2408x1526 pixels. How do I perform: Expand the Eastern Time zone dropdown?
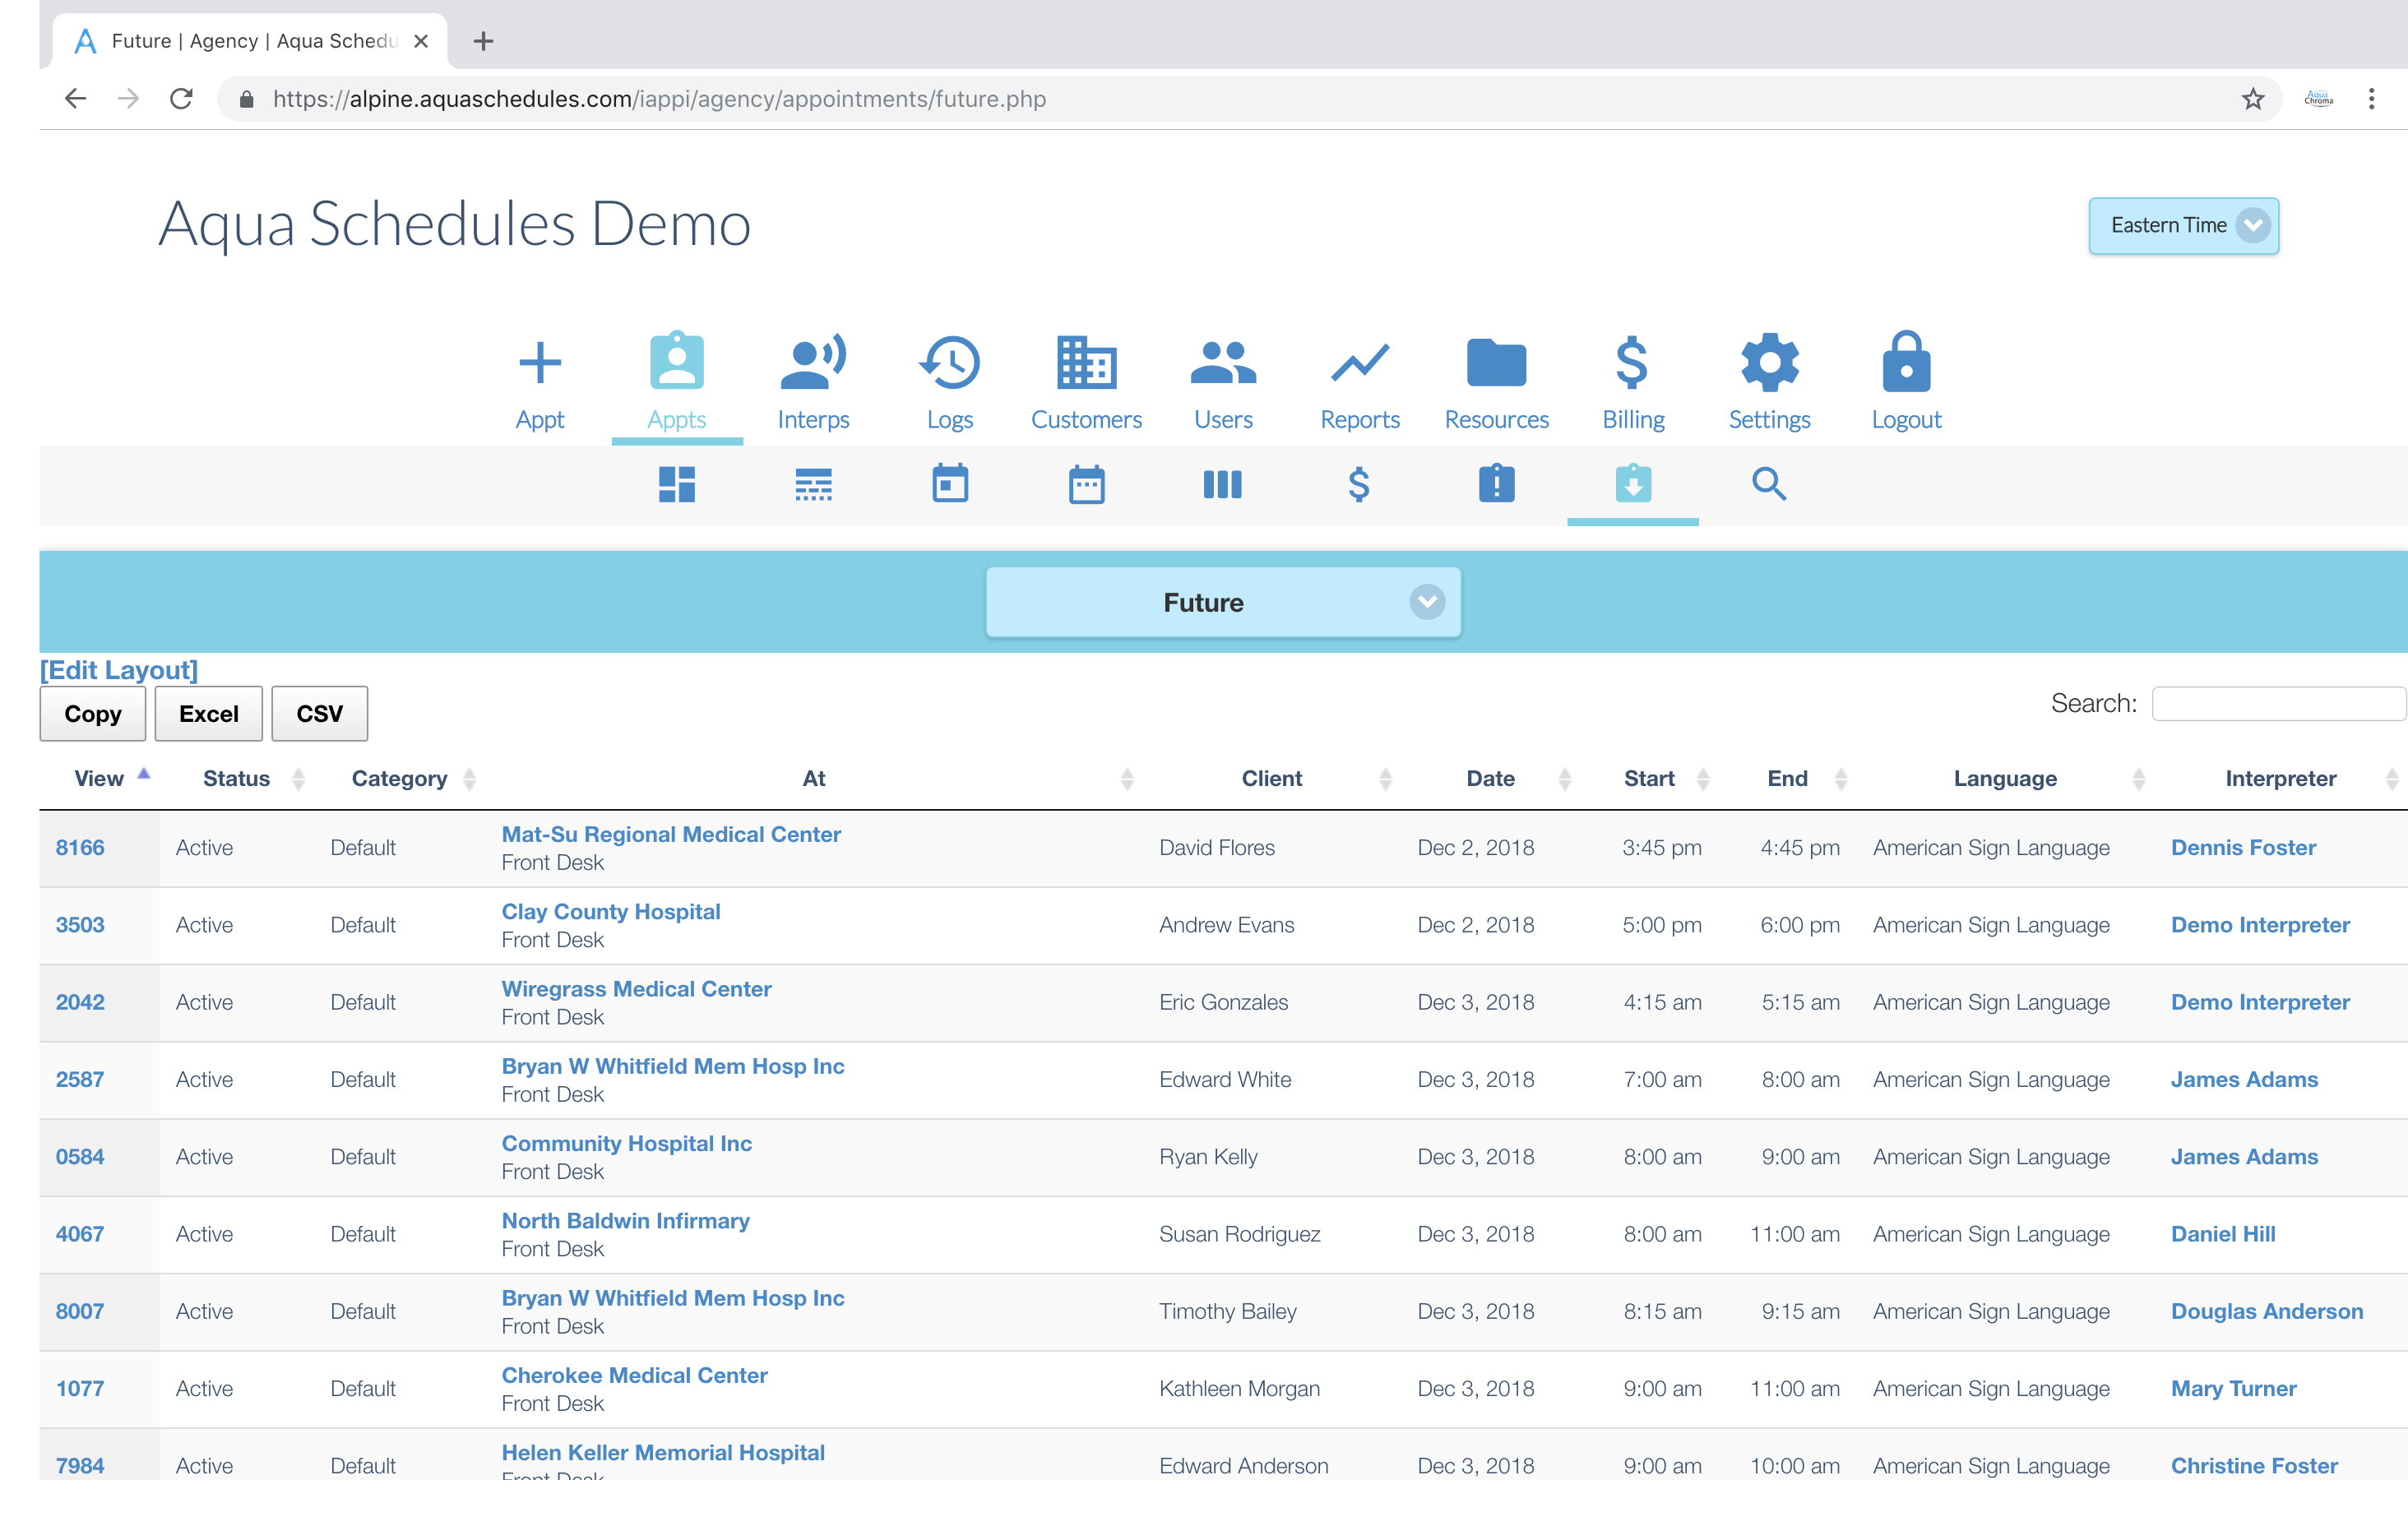coord(2183,226)
